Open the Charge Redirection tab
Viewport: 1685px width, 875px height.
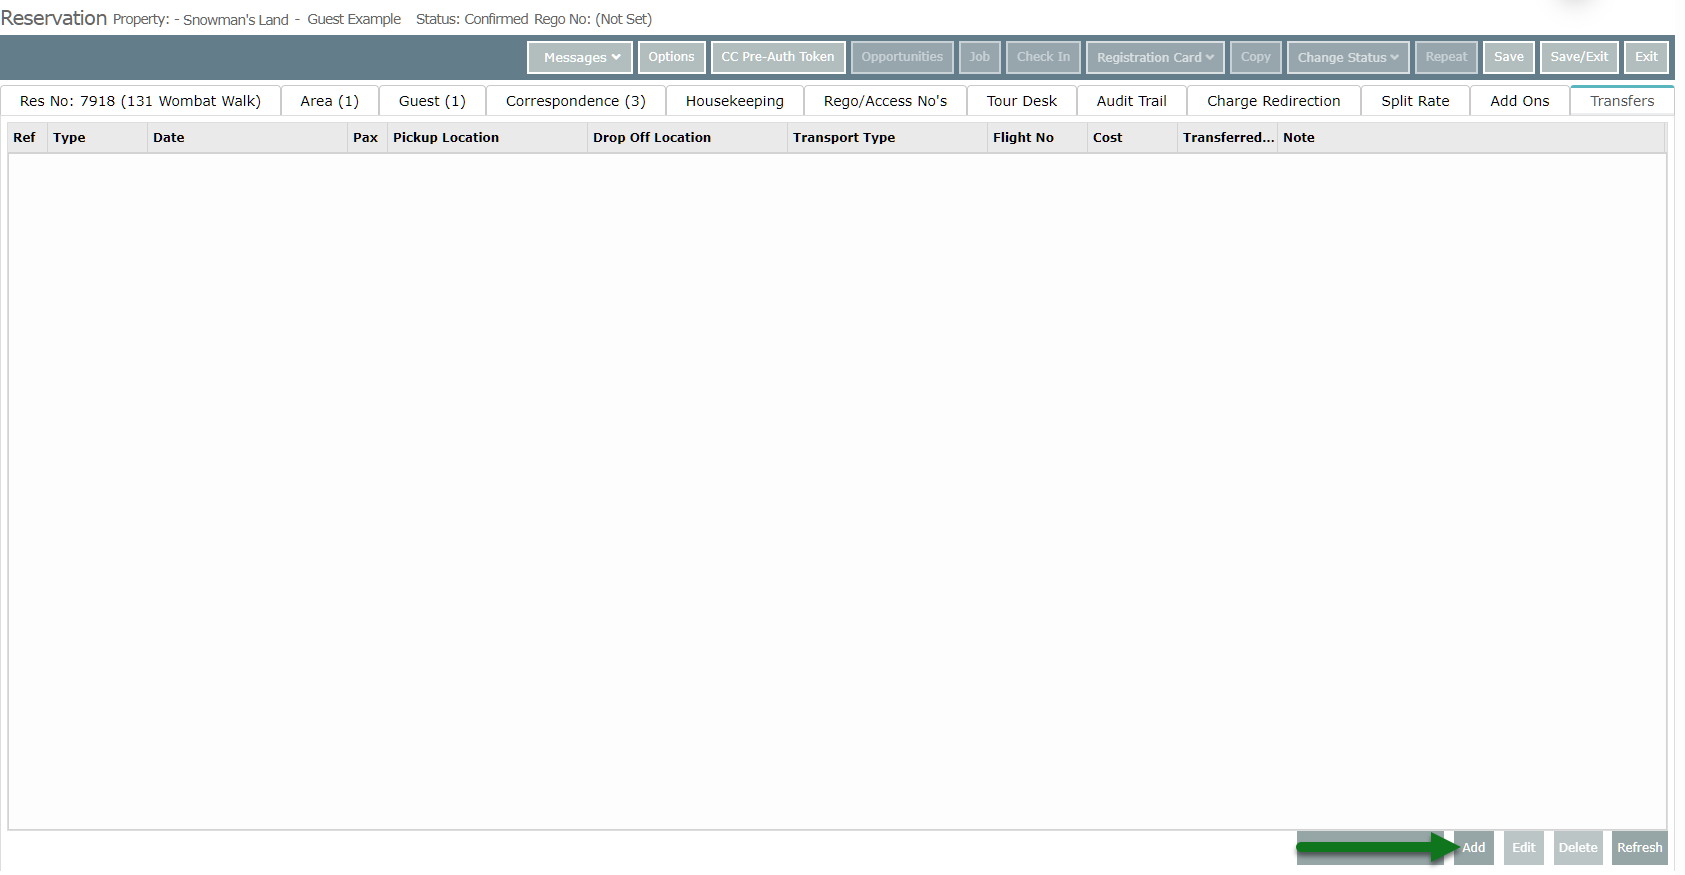click(x=1274, y=101)
